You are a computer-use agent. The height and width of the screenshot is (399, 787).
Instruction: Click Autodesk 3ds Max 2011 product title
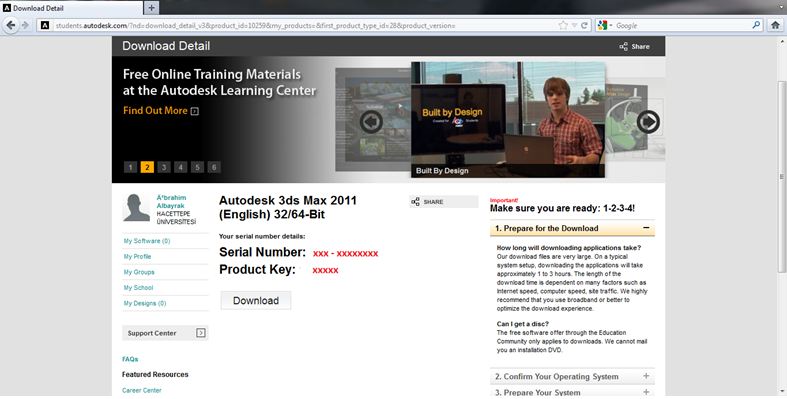point(288,207)
